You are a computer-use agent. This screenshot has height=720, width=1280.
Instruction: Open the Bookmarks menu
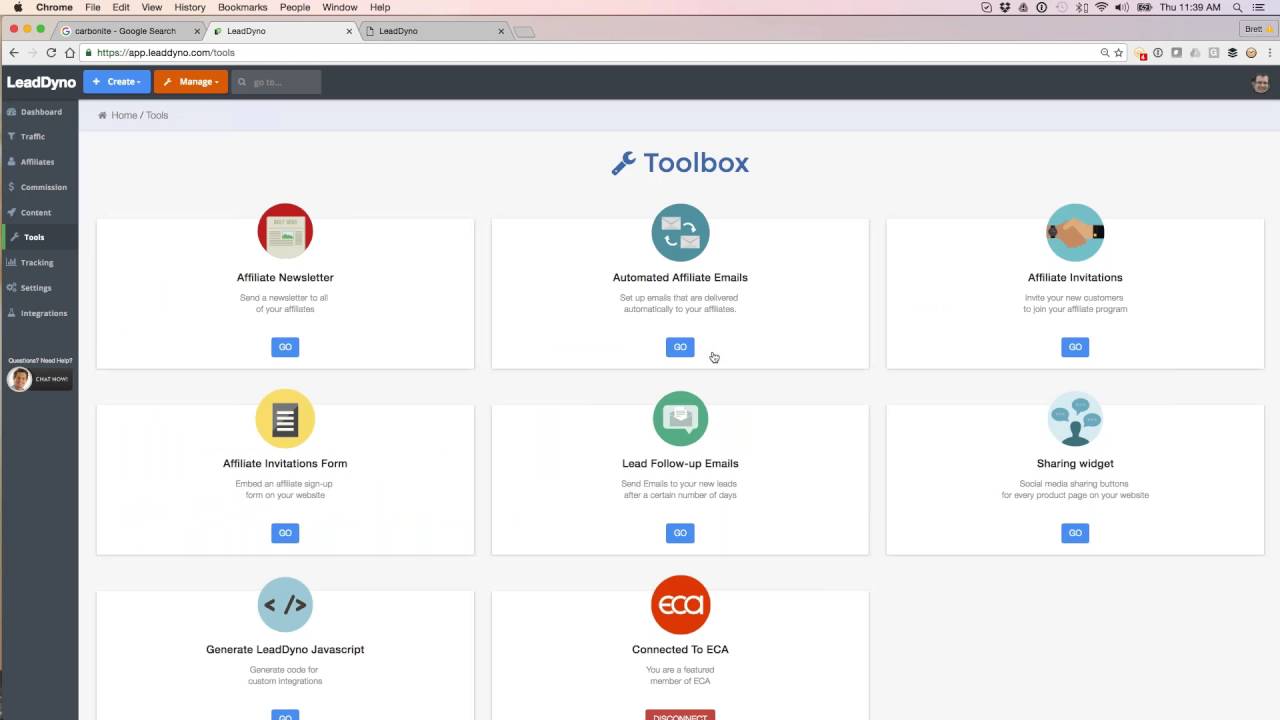(x=242, y=7)
